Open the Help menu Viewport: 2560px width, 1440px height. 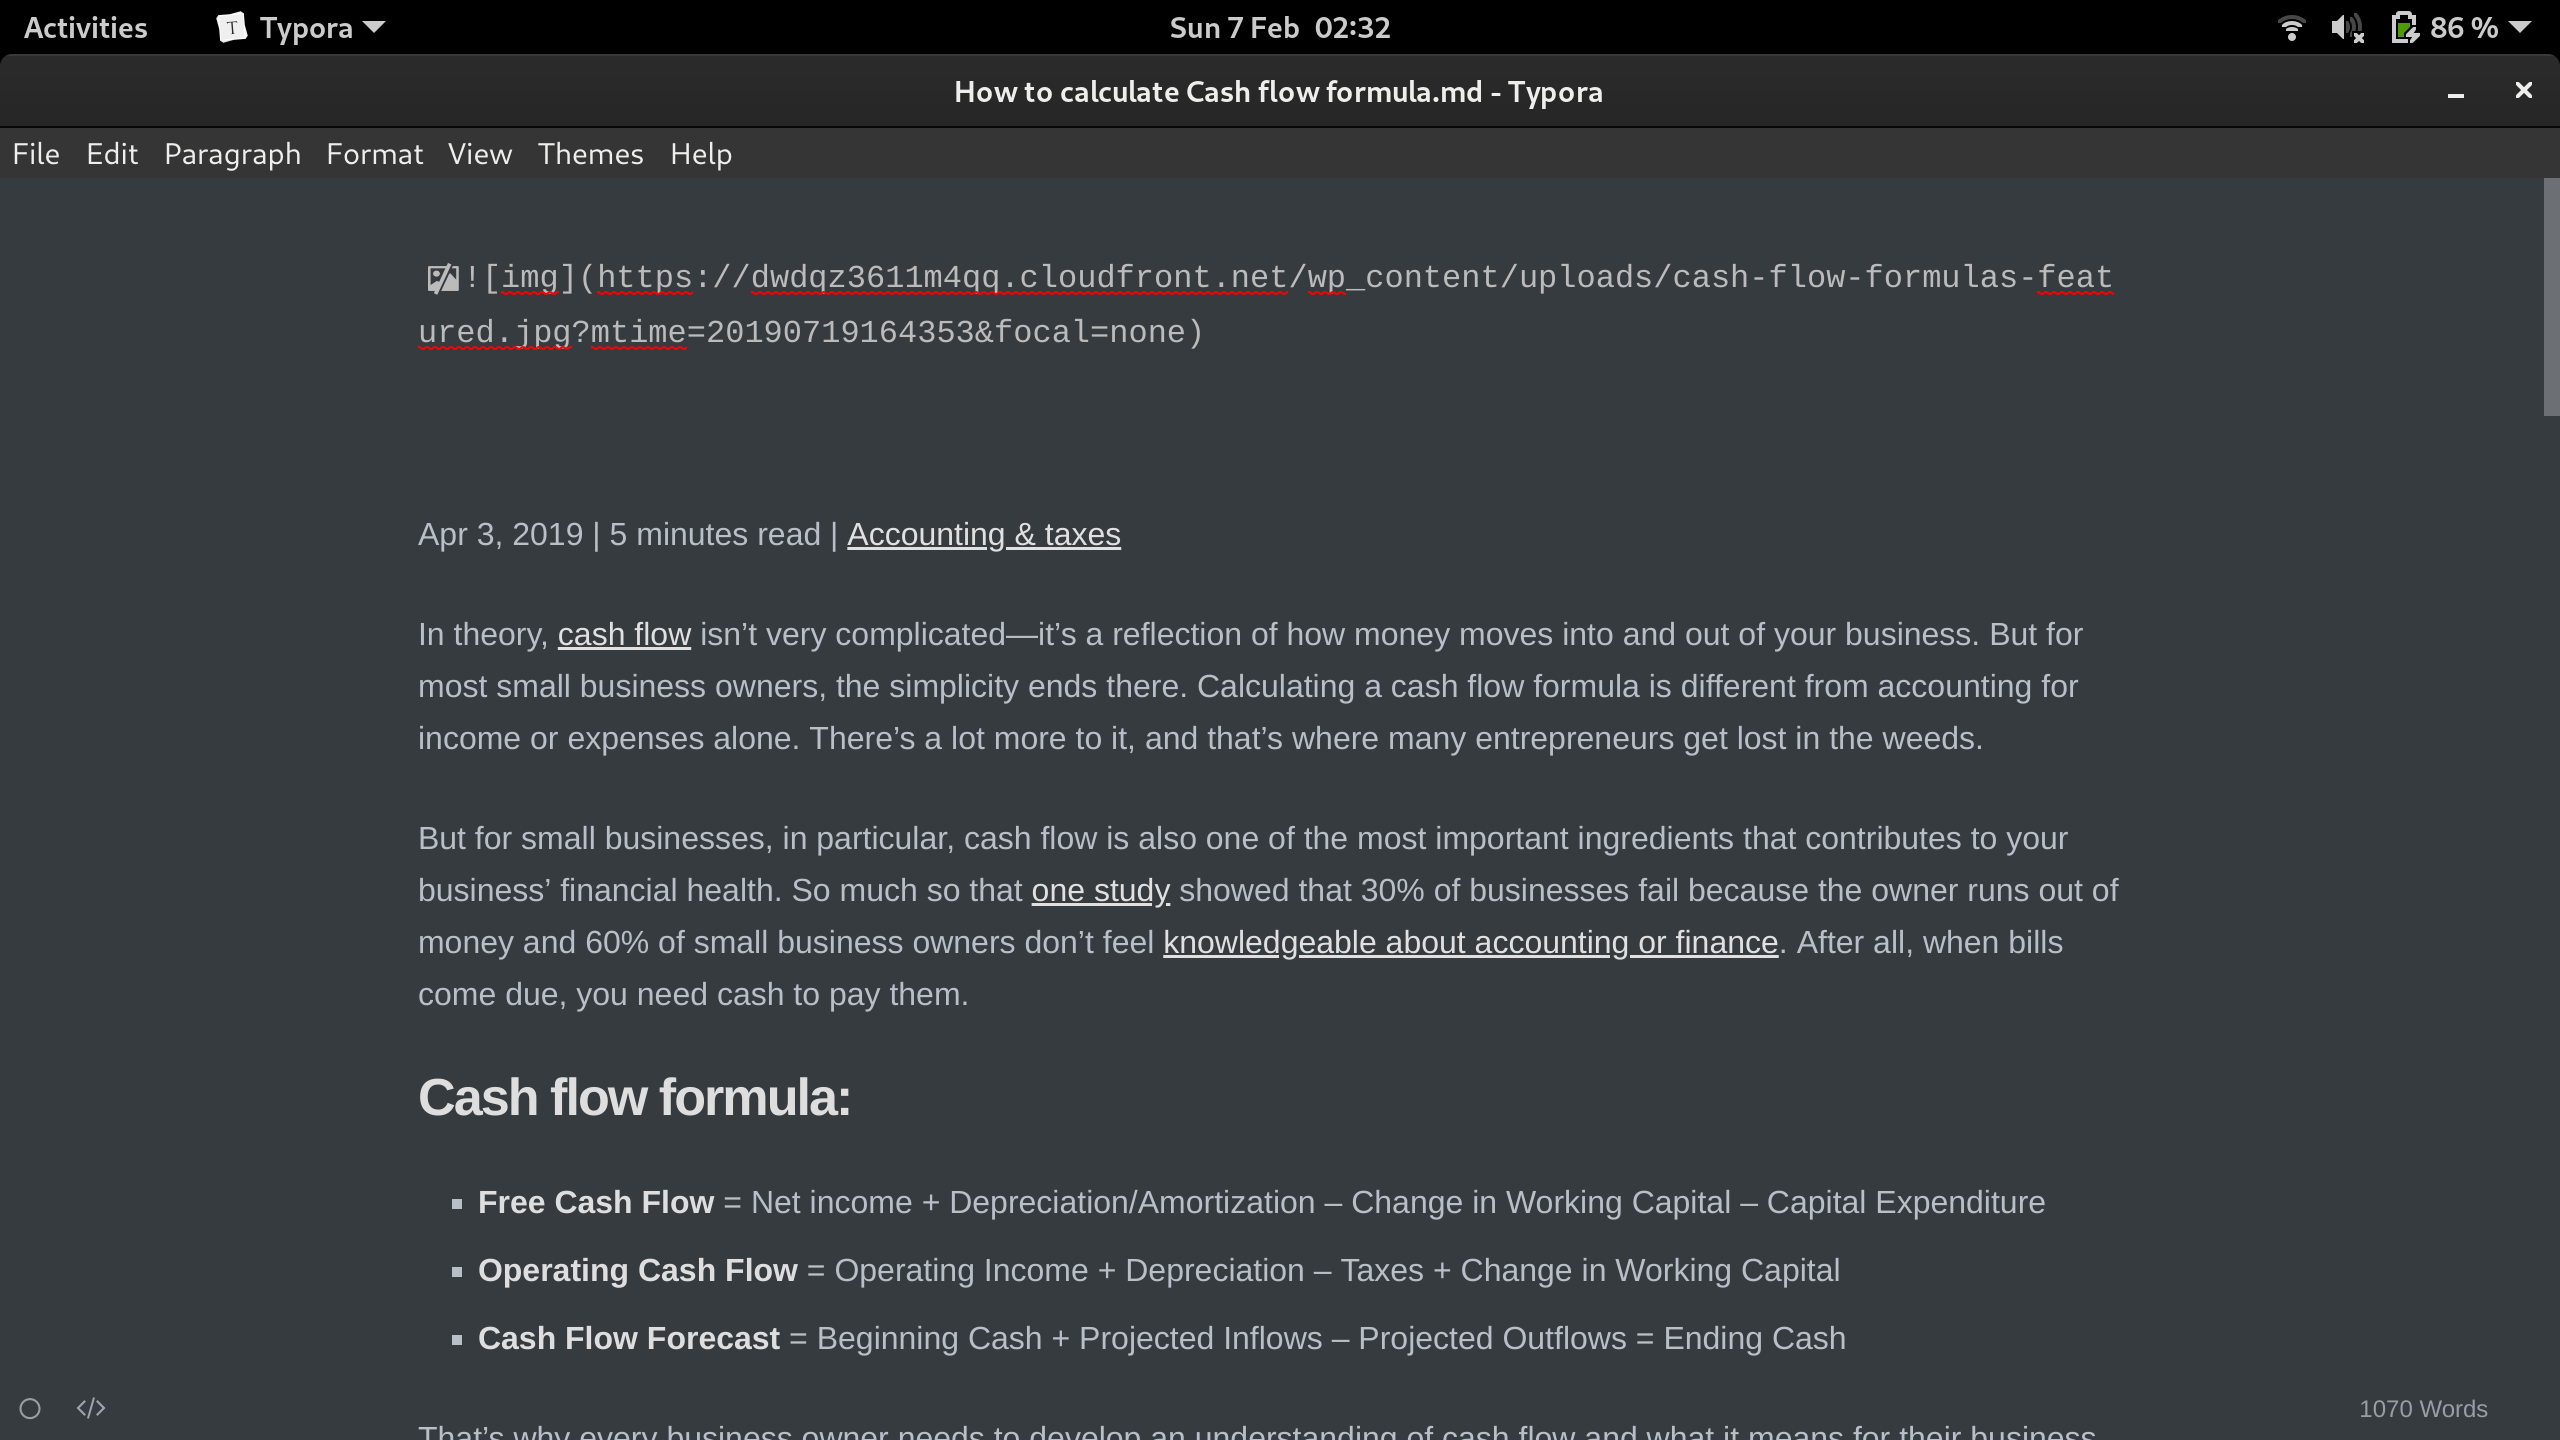coord(701,153)
